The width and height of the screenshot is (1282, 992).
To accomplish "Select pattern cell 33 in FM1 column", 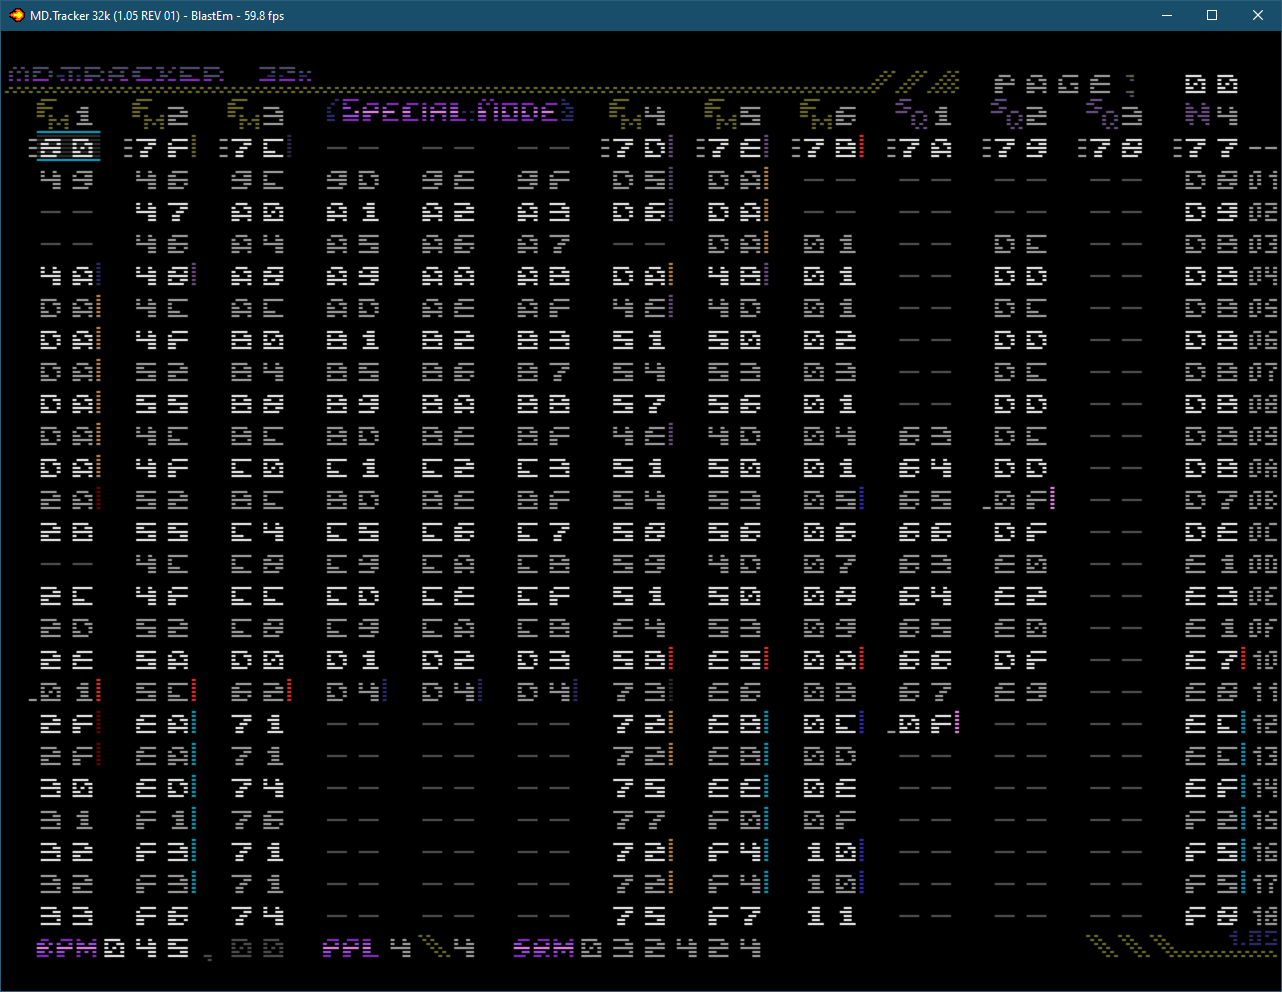I will coord(67,916).
